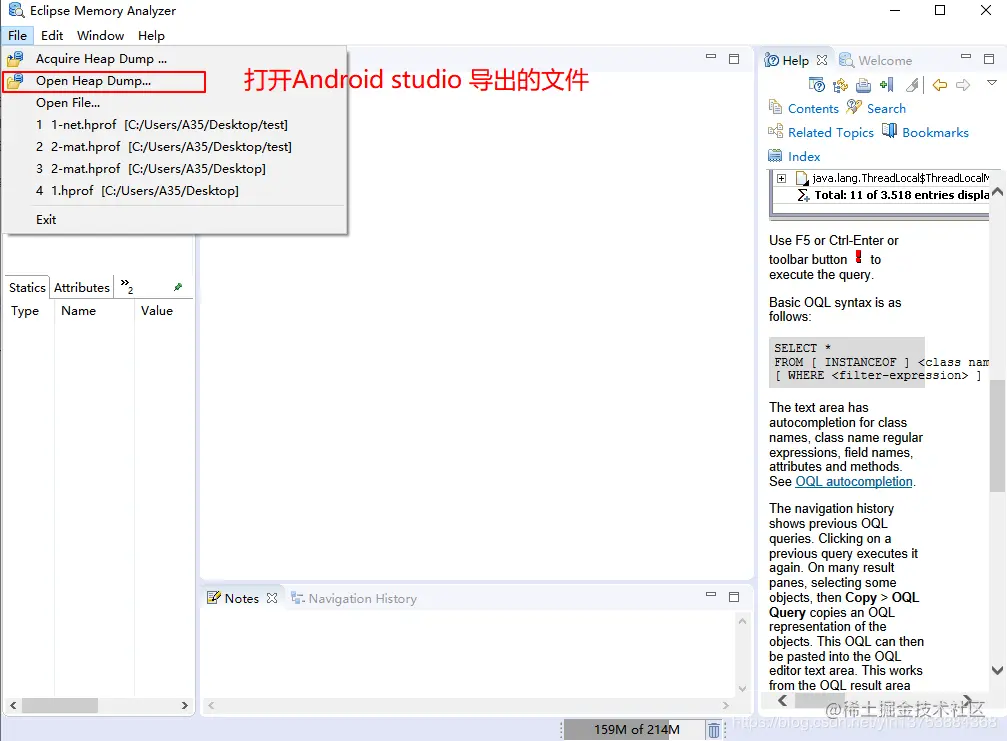Click Eclipse Memory Analyzer title bar icon
This screenshot has height=741, width=1007.
point(16,10)
